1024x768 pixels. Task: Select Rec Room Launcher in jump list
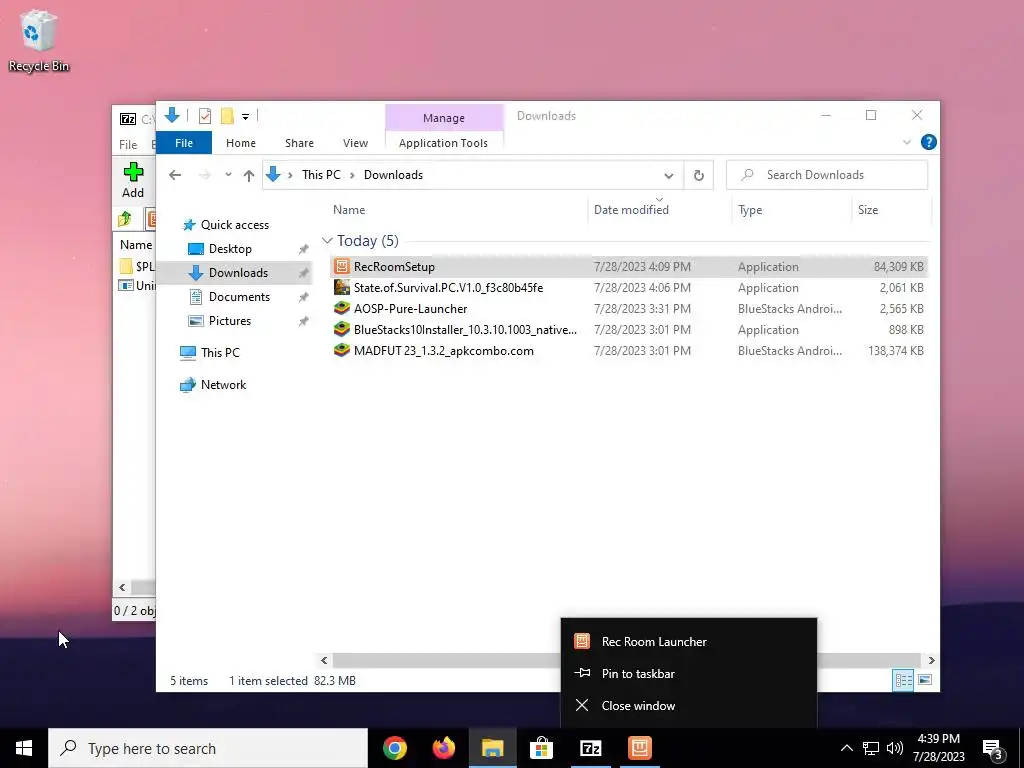689,641
